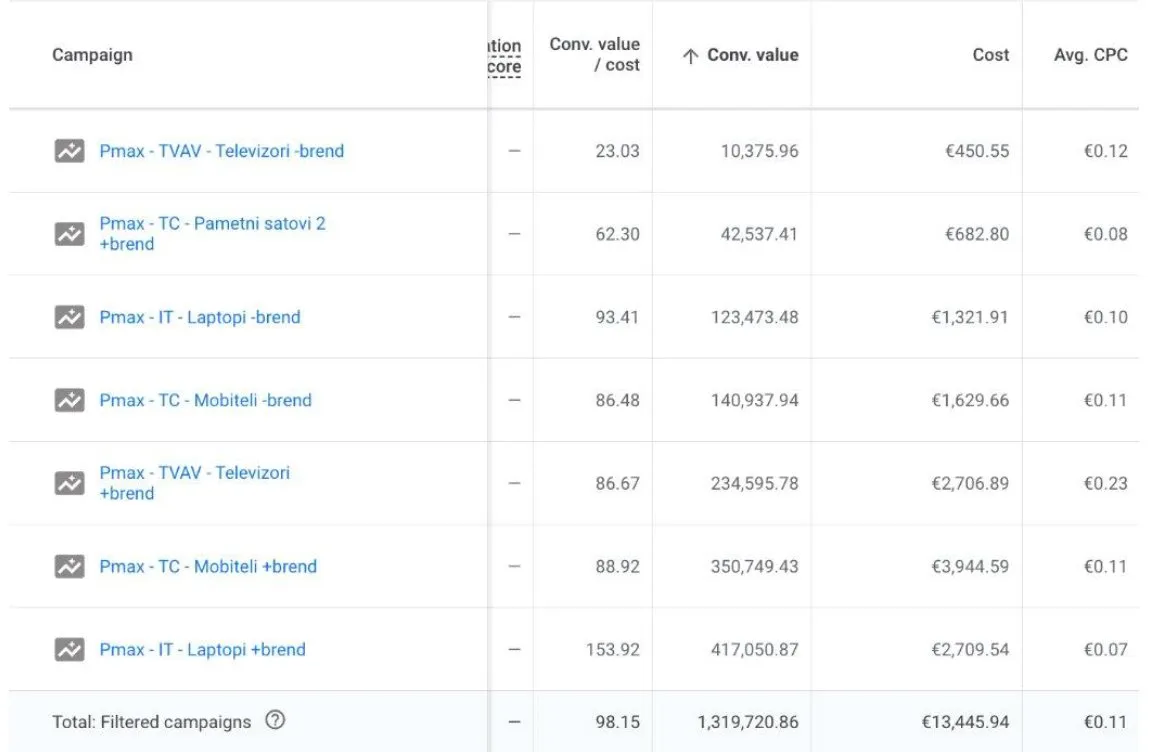Select conv. value 123,473.48 cell
Viewport: 1152px width, 752px height.
(755, 317)
